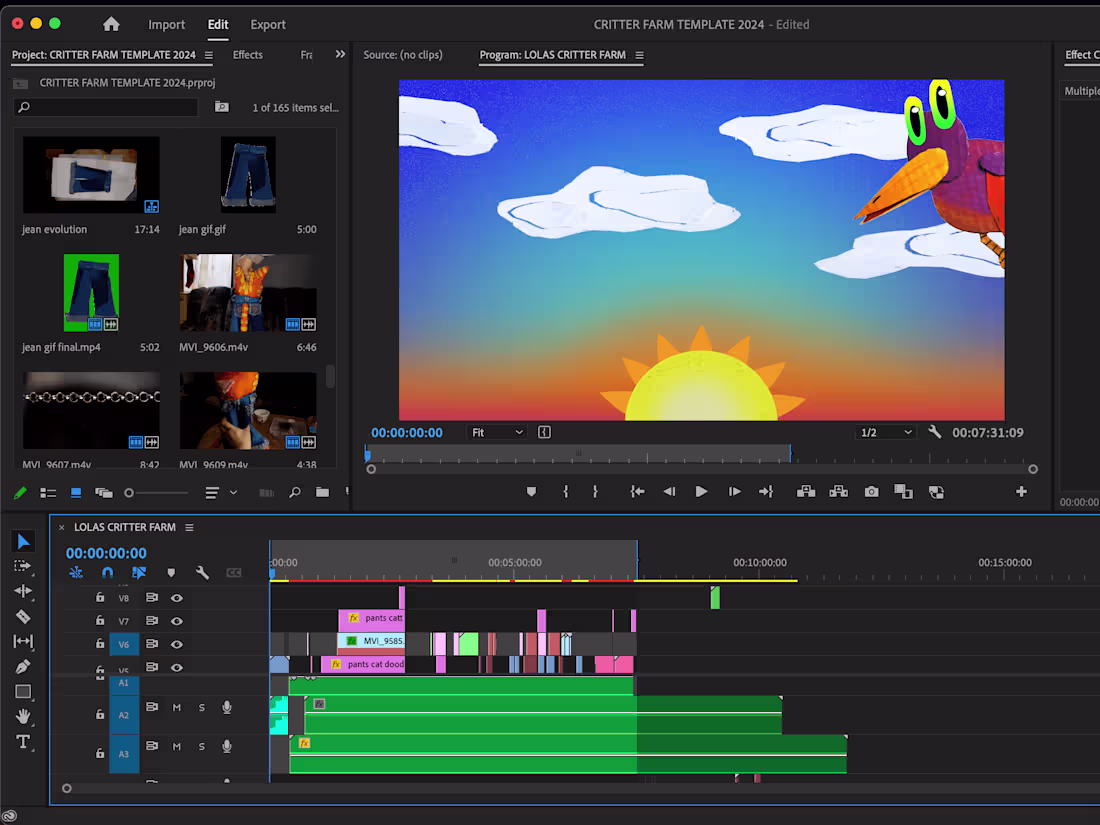Hide the V7 video track with its eye icon
Screen dimensions: 1100x825
point(178,621)
